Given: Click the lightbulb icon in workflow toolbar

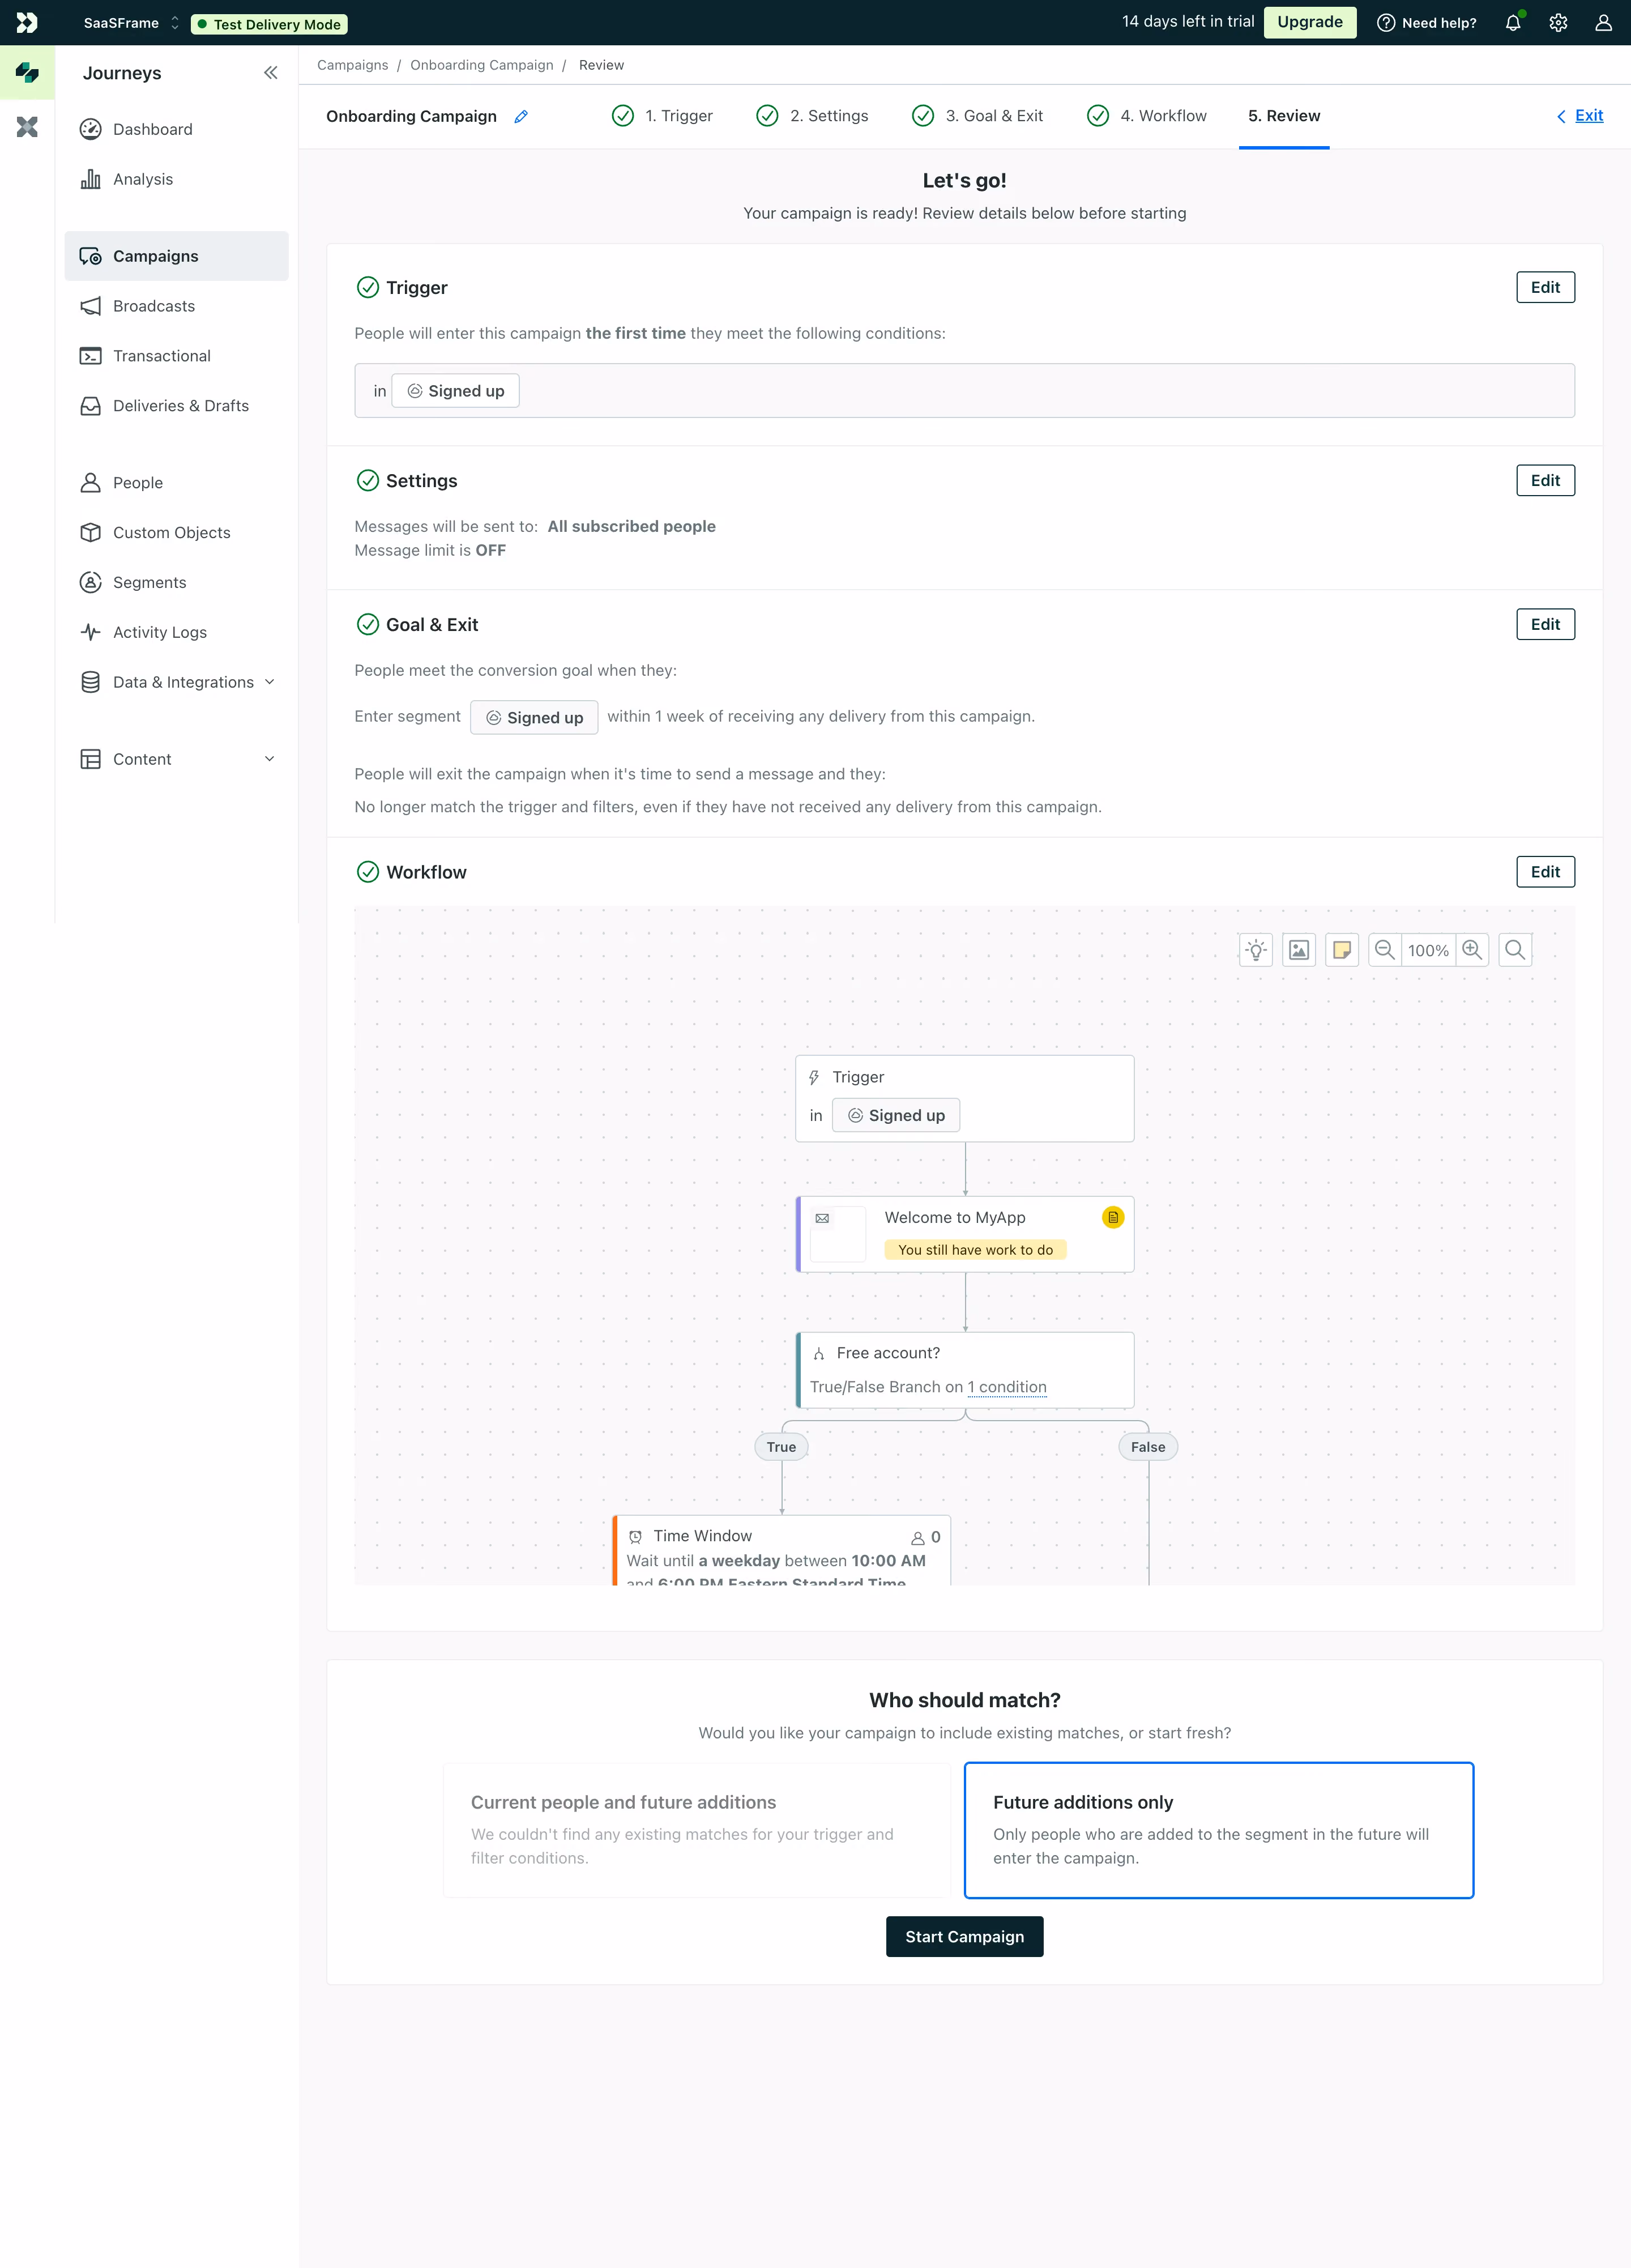Looking at the screenshot, I should point(1256,950).
